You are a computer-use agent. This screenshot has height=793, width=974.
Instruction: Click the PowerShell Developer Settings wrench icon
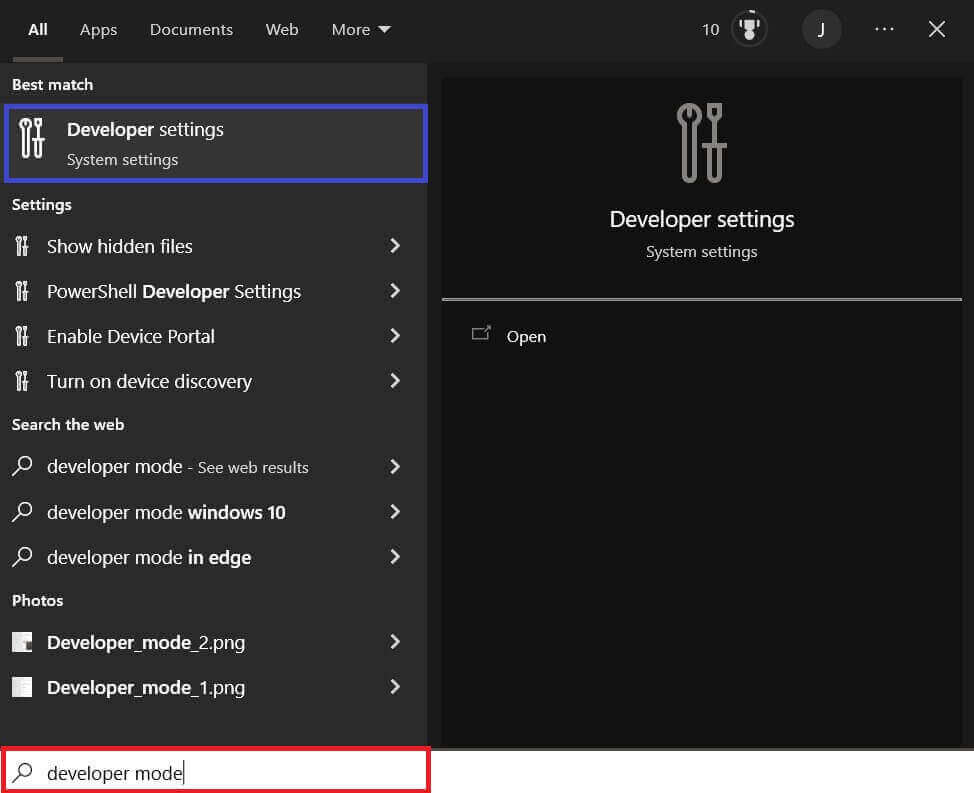point(22,291)
